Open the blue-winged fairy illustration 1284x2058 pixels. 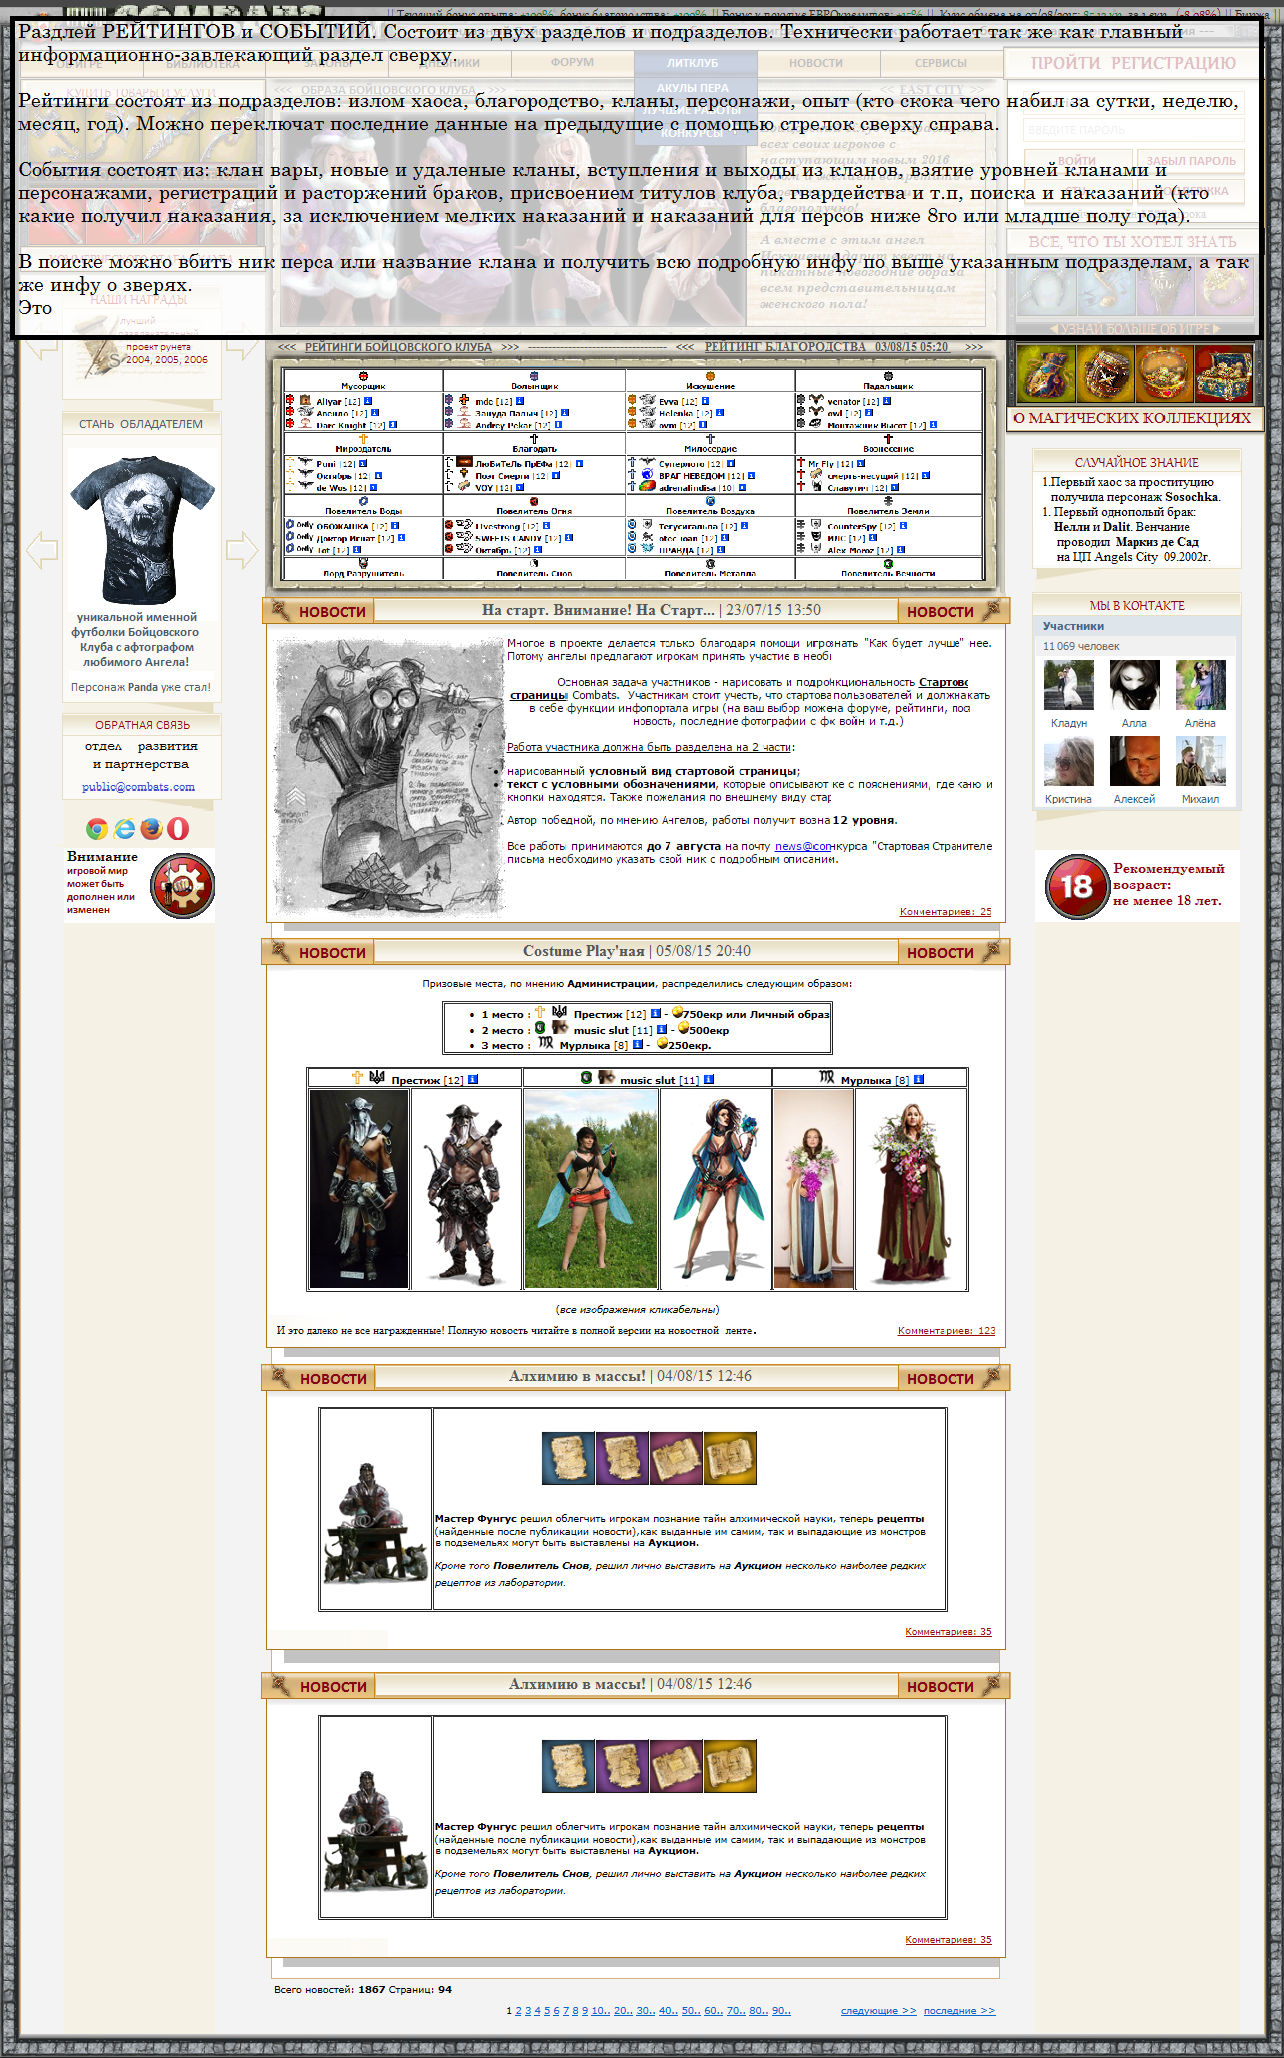[x=716, y=1189]
